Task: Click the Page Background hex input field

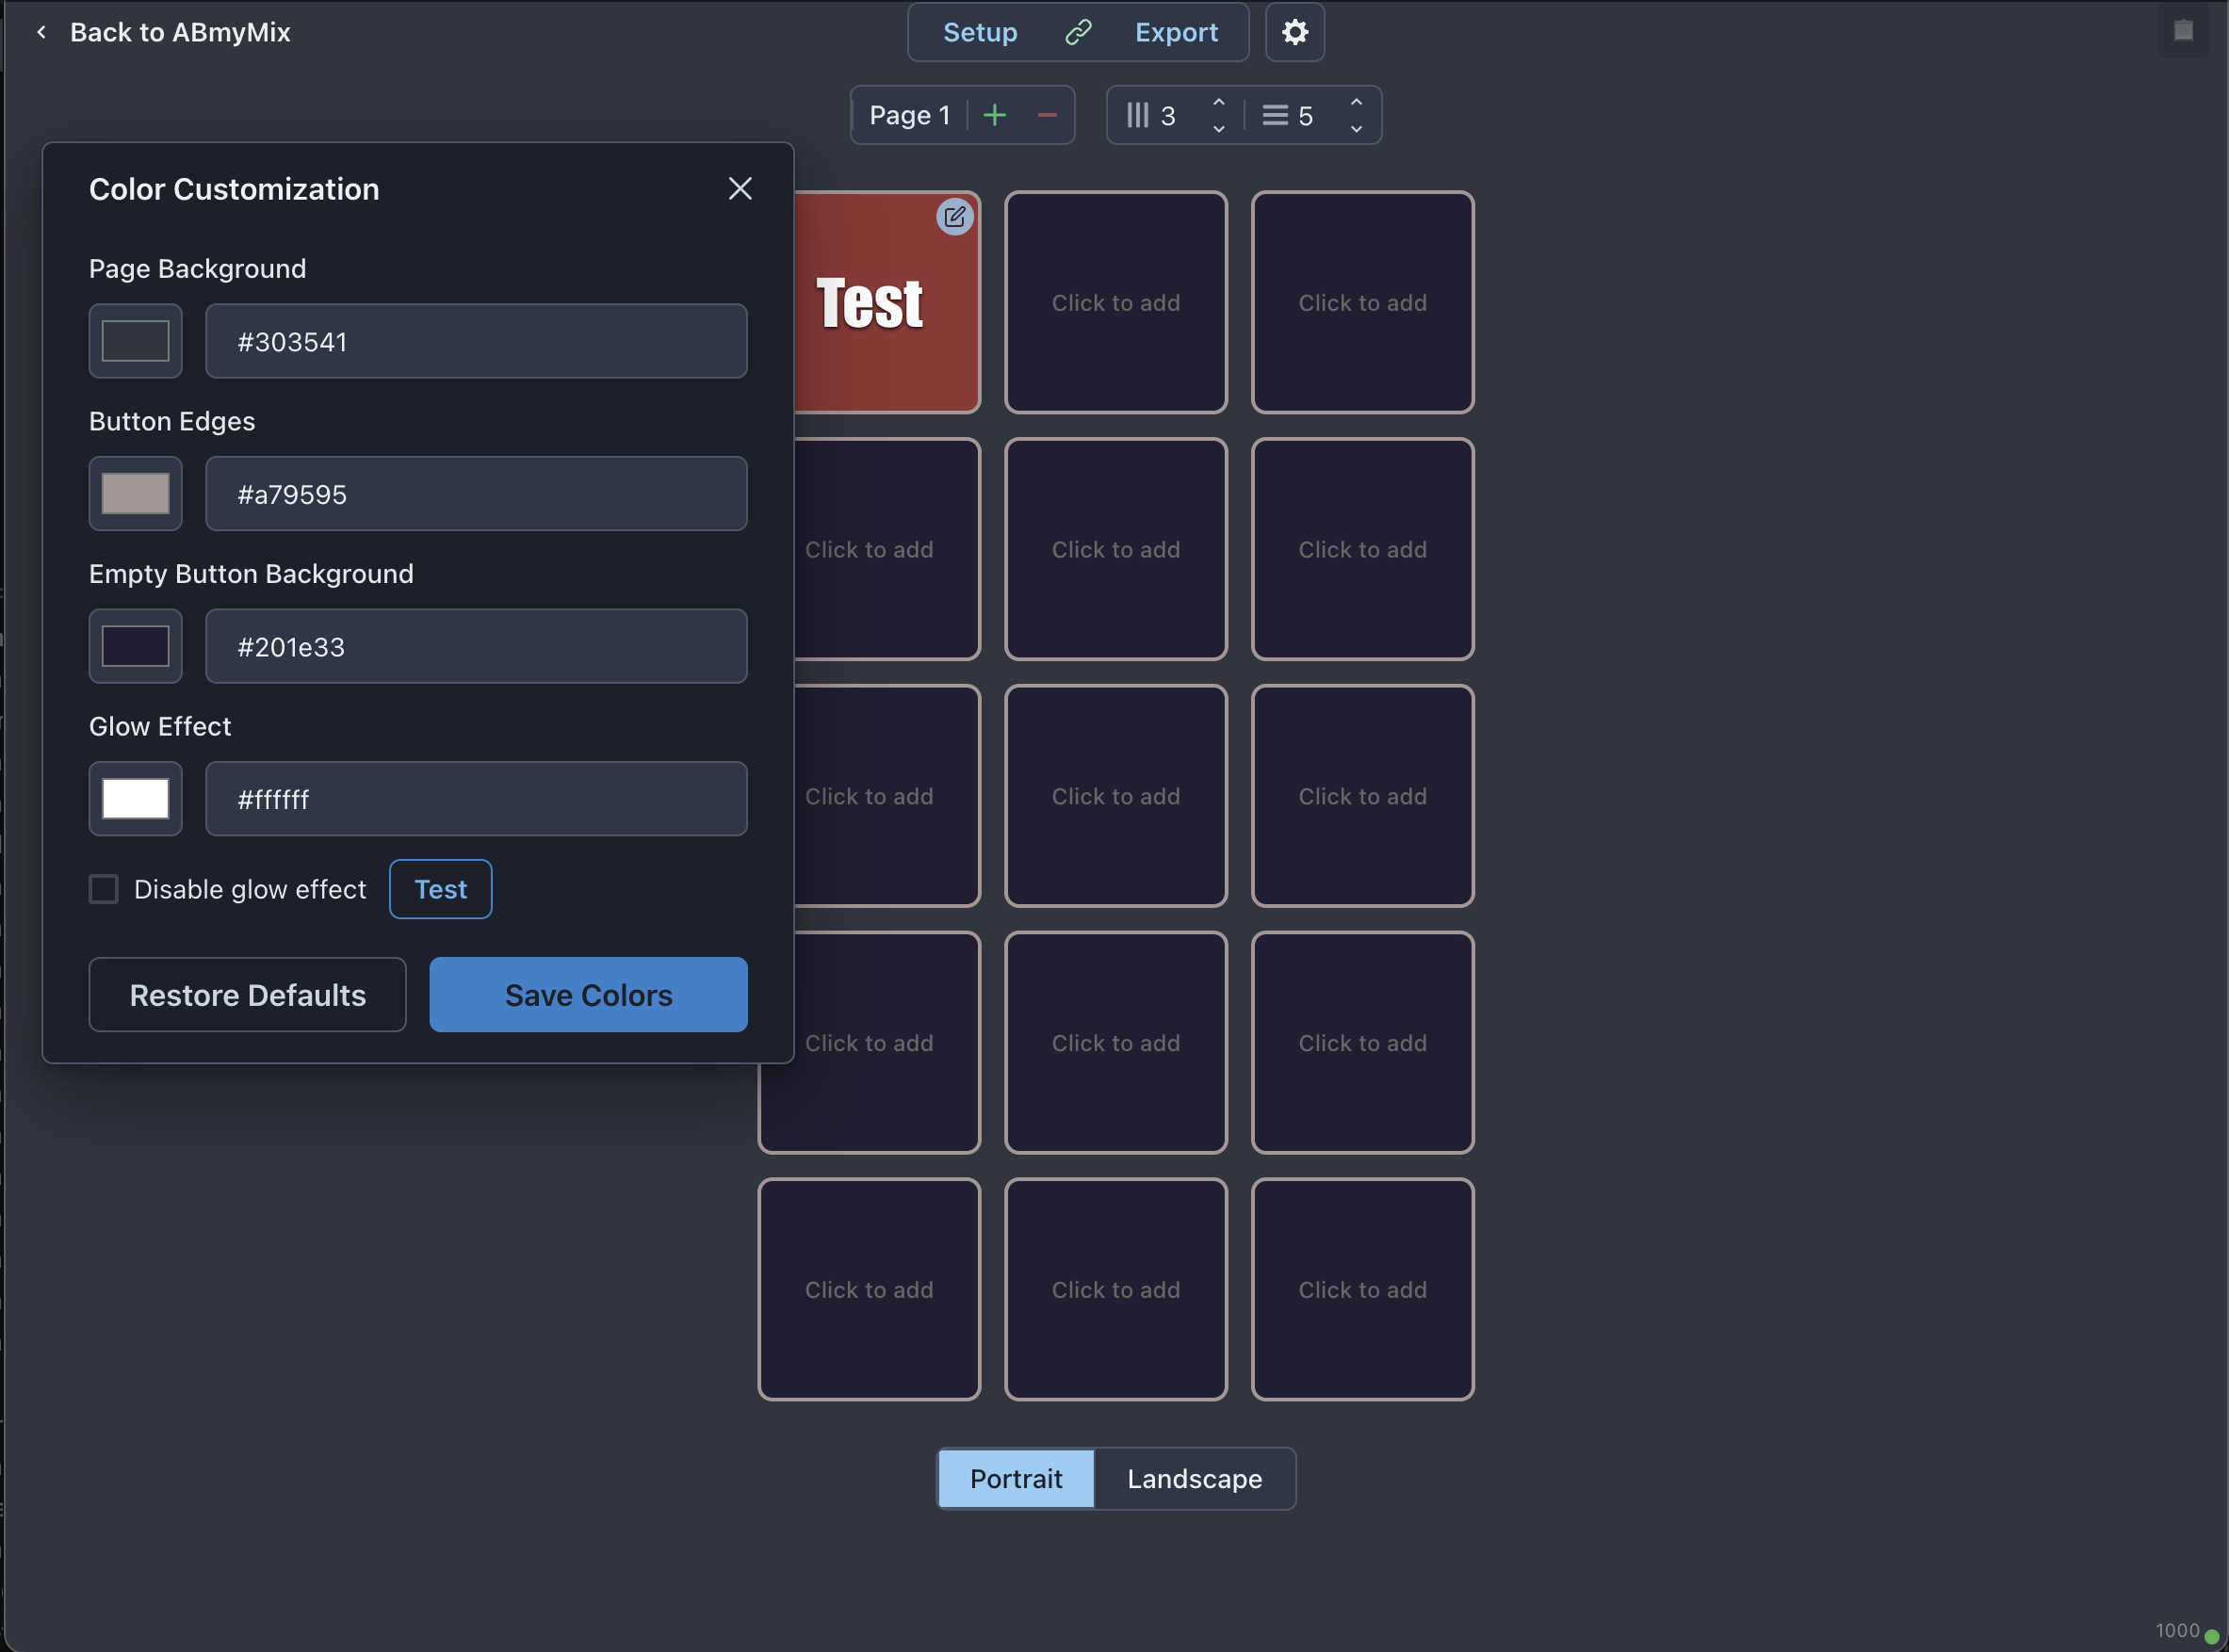Action: [476, 341]
